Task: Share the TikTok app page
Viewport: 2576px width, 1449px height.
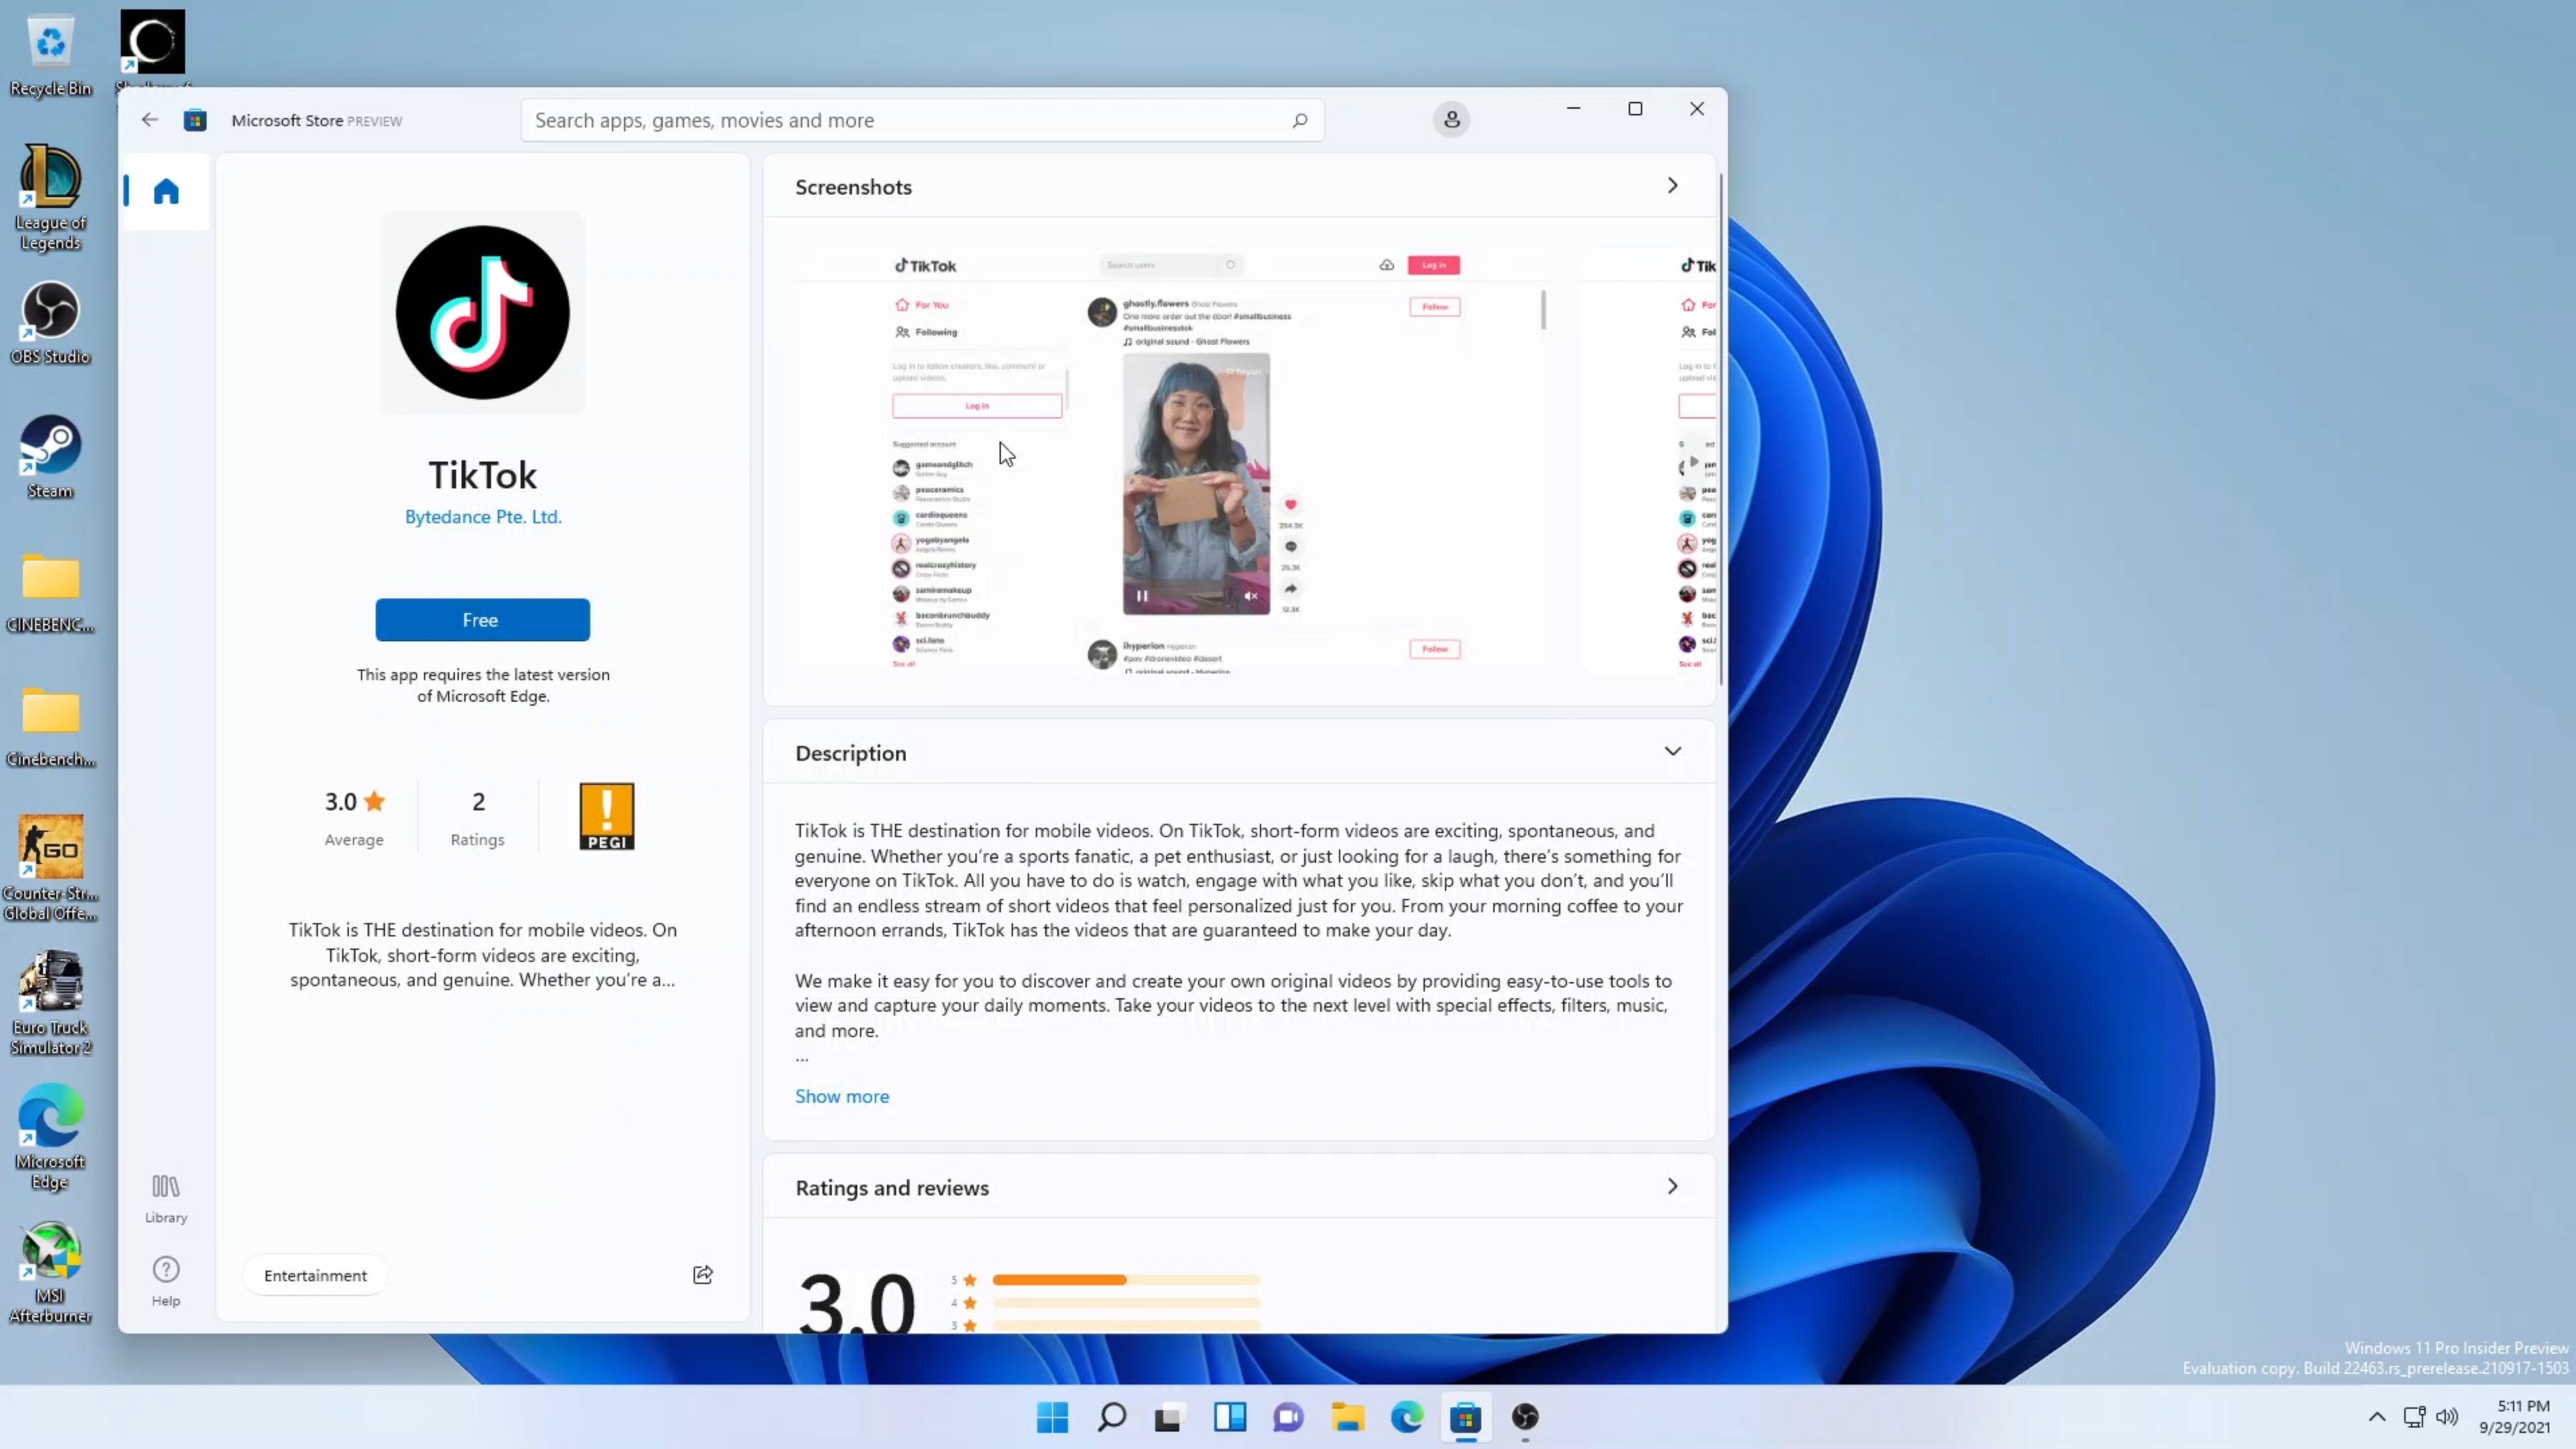Action: (703, 1274)
